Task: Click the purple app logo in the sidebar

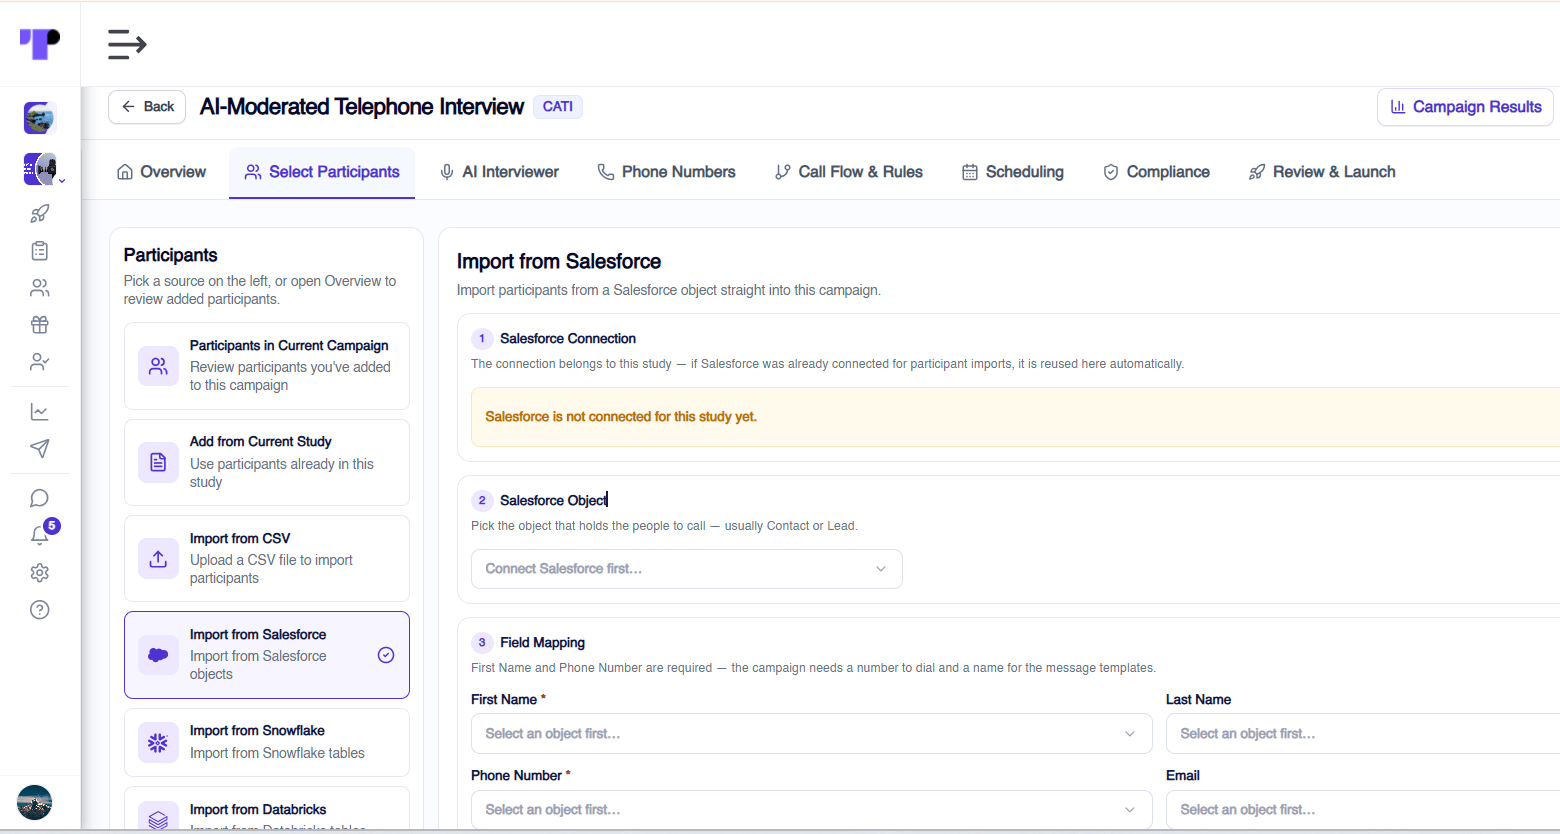Action: click(x=40, y=43)
